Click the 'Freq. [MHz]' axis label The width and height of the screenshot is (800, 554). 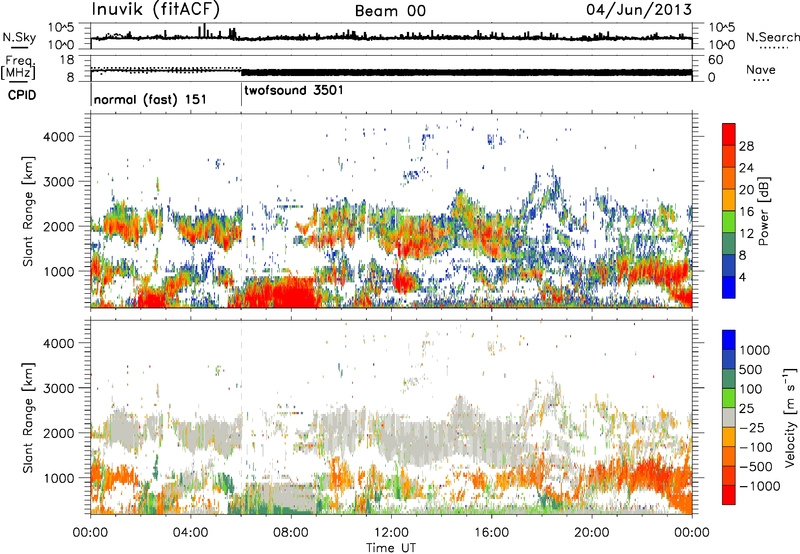click(19, 67)
